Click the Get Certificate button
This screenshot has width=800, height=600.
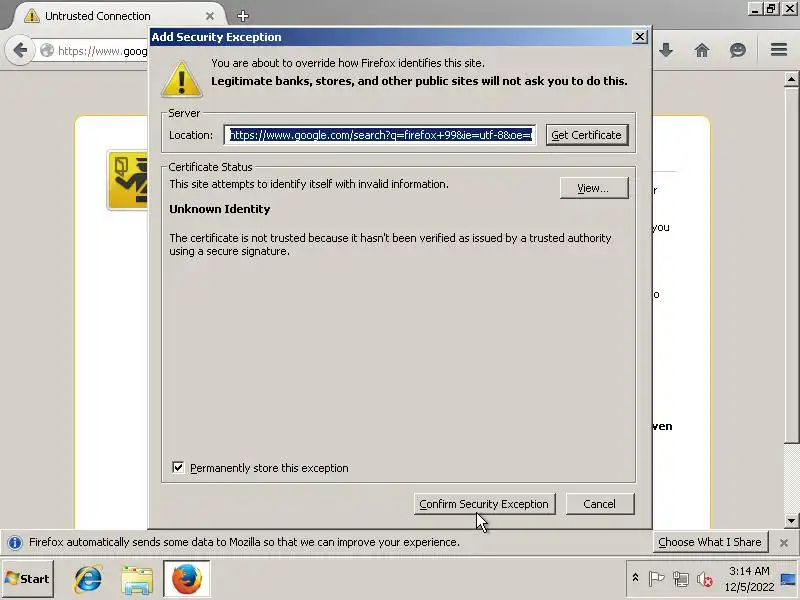(587, 135)
